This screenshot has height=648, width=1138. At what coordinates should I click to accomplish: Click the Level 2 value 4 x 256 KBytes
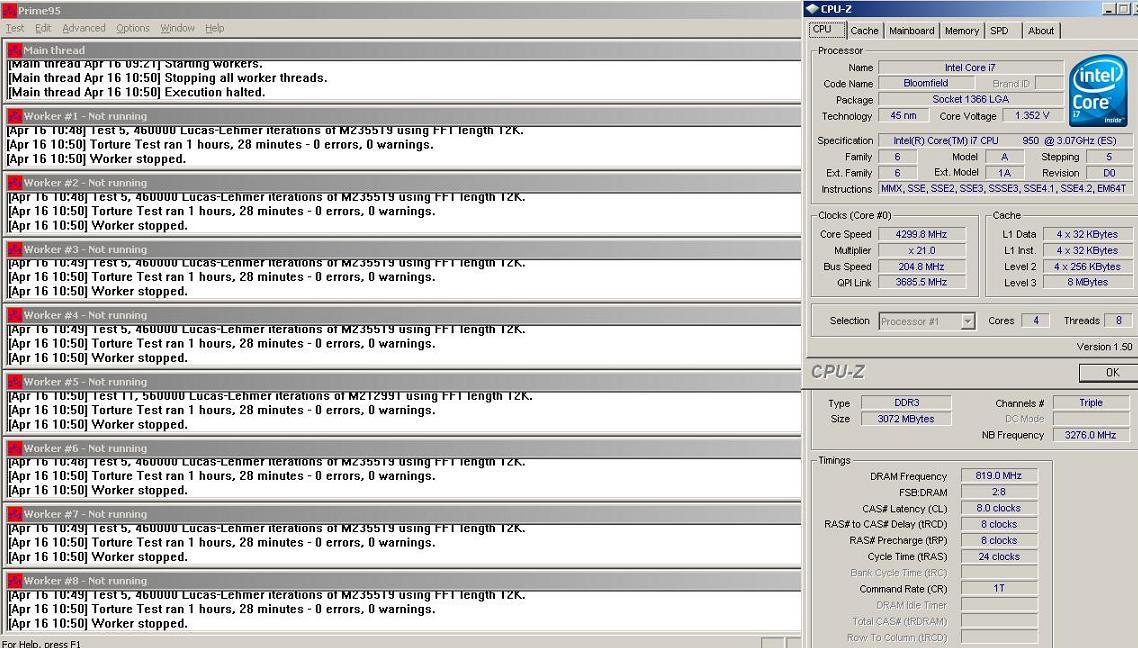click(1086, 266)
